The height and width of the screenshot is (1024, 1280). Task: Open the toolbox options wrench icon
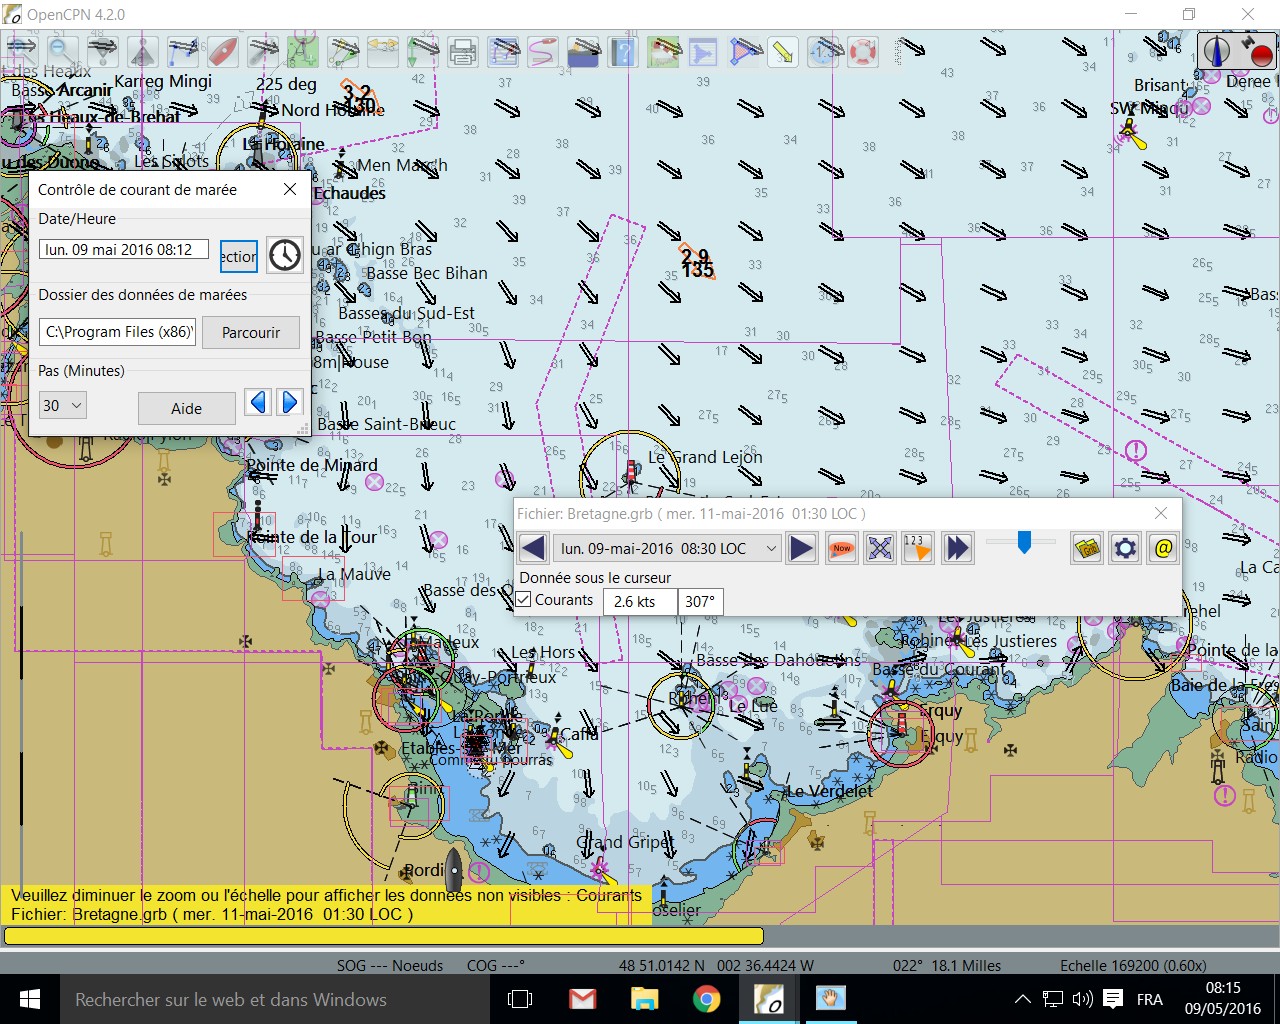coord(262,51)
